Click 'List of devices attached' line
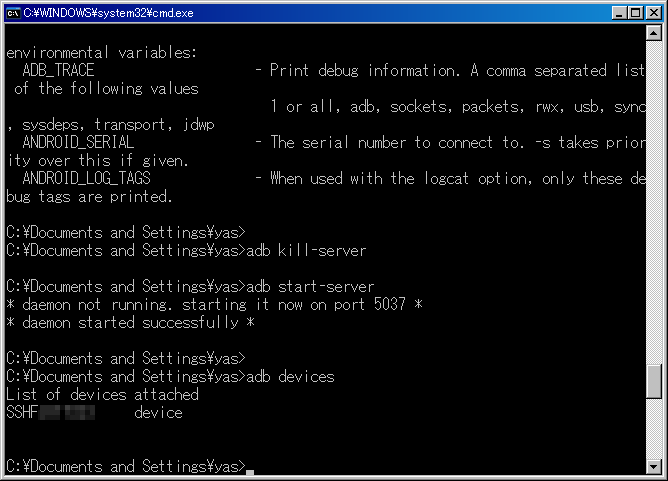Viewport: 668px width, 481px height. click(x=103, y=395)
